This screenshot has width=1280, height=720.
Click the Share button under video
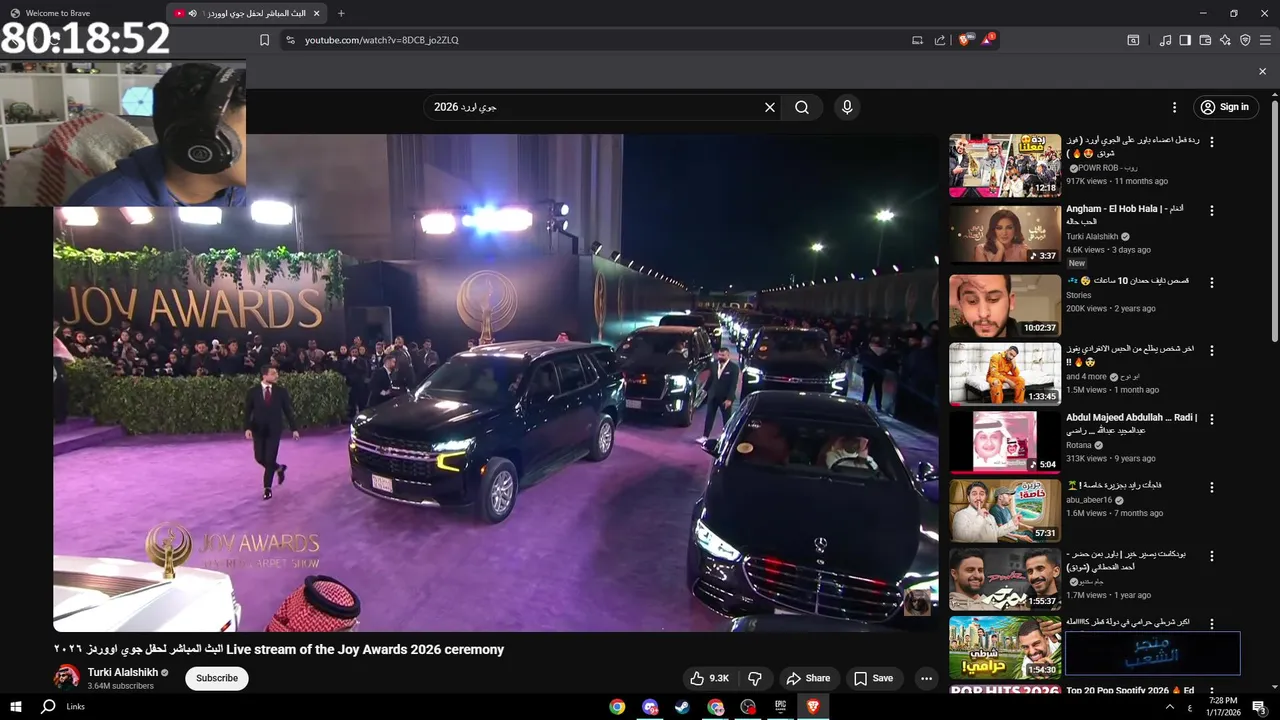(808, 678)
